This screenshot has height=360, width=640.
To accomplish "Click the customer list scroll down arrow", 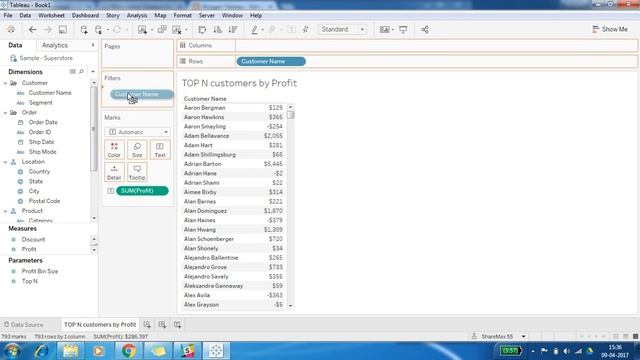I will pyautogui.click(x=291, y=305).
